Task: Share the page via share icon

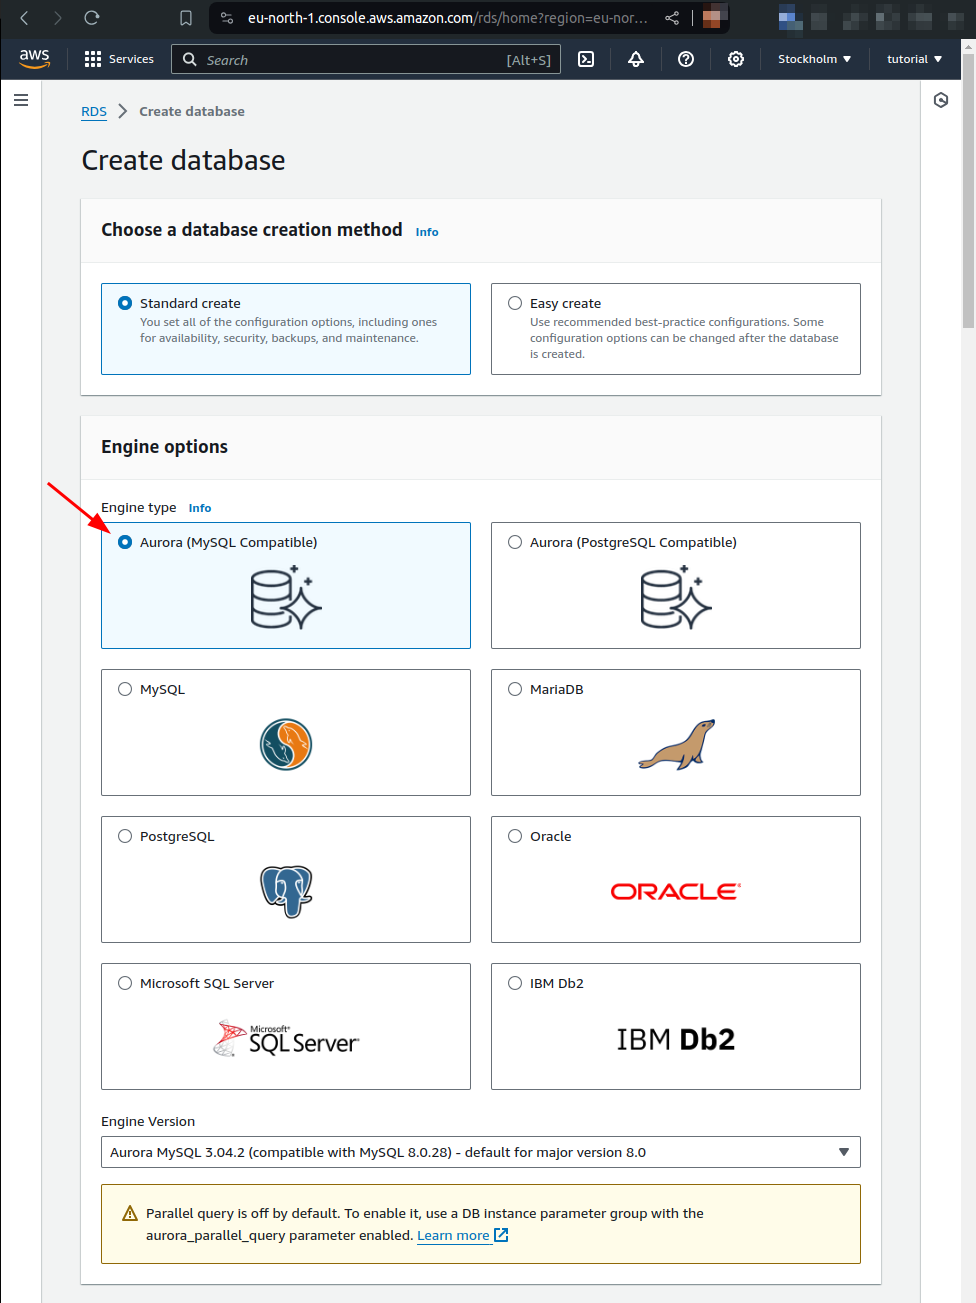Action: coord(672,18)
